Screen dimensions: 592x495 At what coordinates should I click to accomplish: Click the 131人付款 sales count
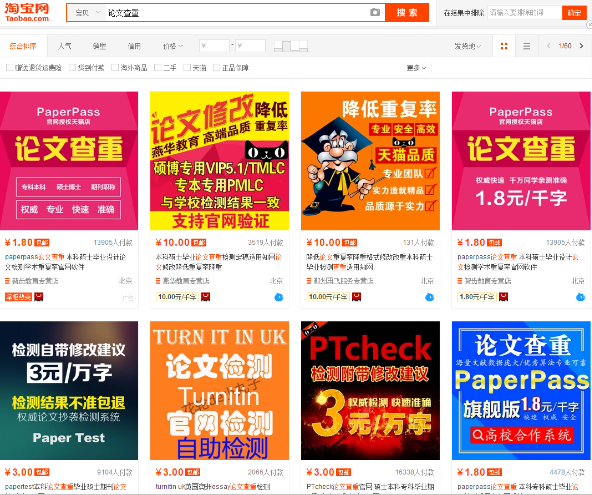click(418, 243)
